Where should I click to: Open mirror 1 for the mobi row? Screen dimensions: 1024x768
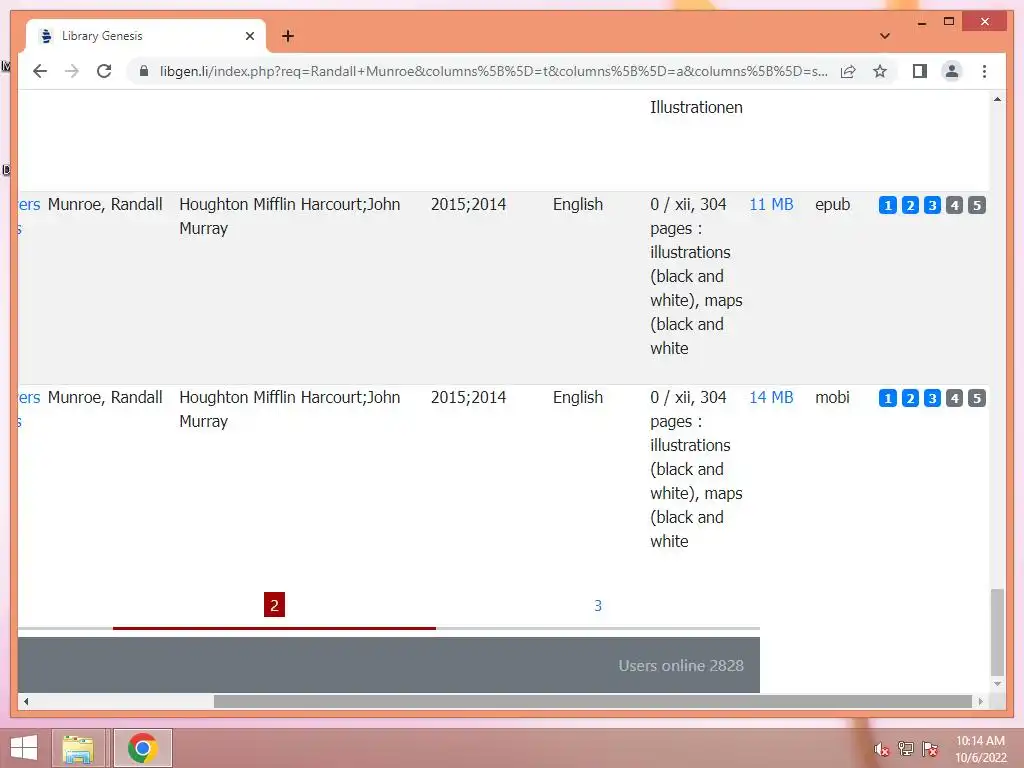tap(888, 398)
